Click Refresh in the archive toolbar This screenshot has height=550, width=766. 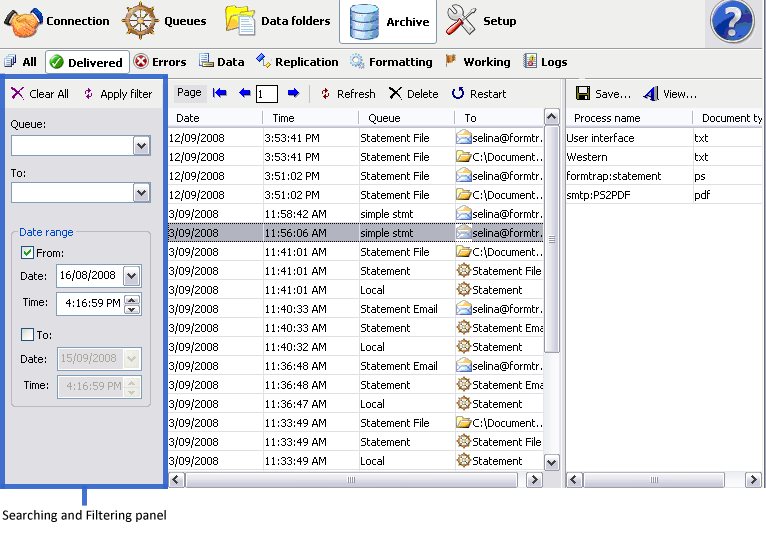347,94
